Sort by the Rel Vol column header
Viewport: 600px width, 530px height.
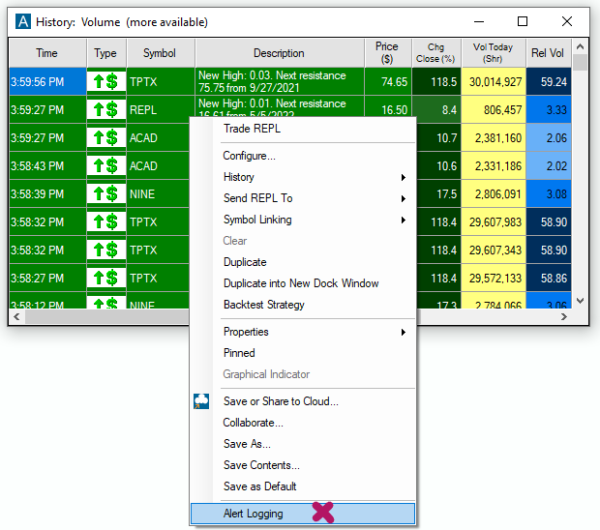click(548, 53)
